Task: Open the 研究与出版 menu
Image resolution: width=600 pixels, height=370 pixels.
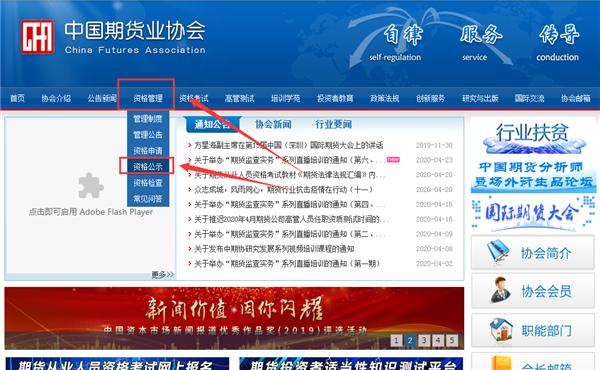Action: (480, 98)
